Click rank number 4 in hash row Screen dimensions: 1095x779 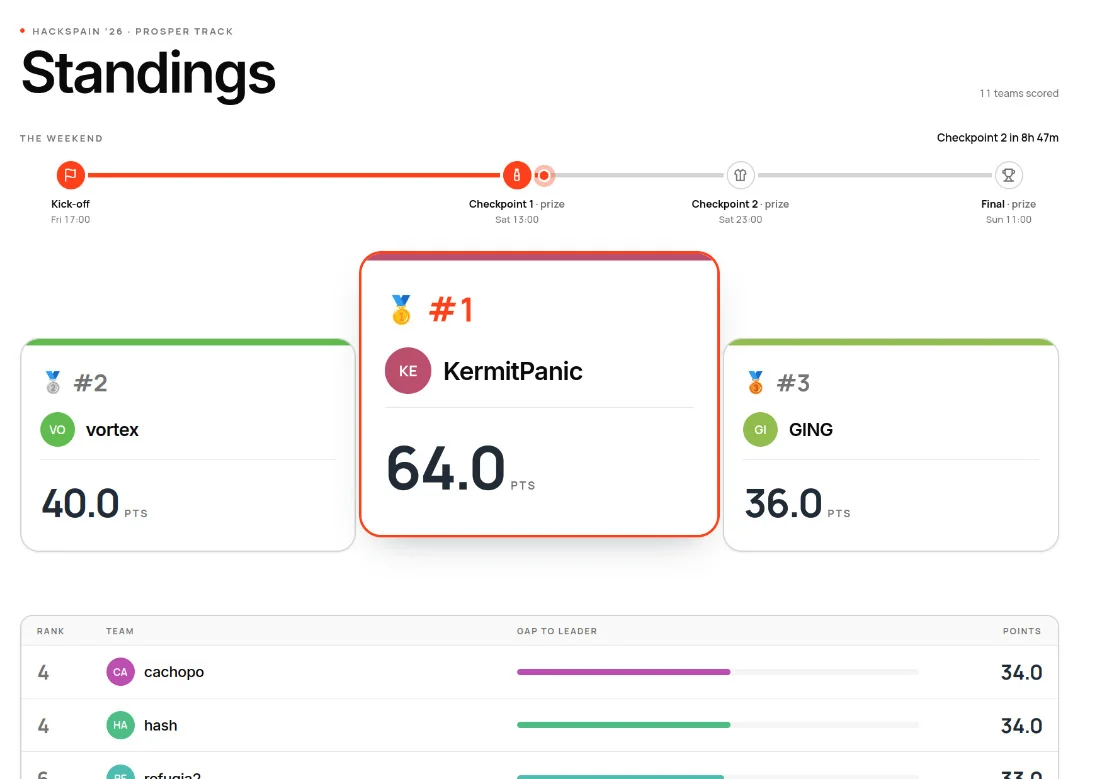tap(43, 726)
